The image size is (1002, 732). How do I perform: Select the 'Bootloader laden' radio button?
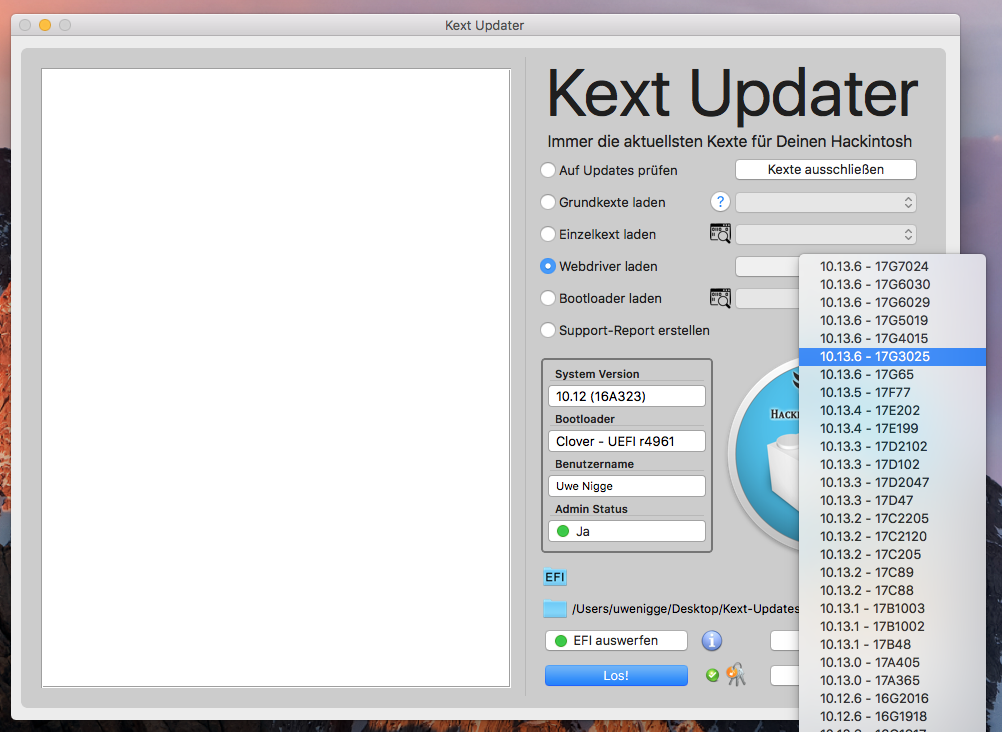point(548,298)
